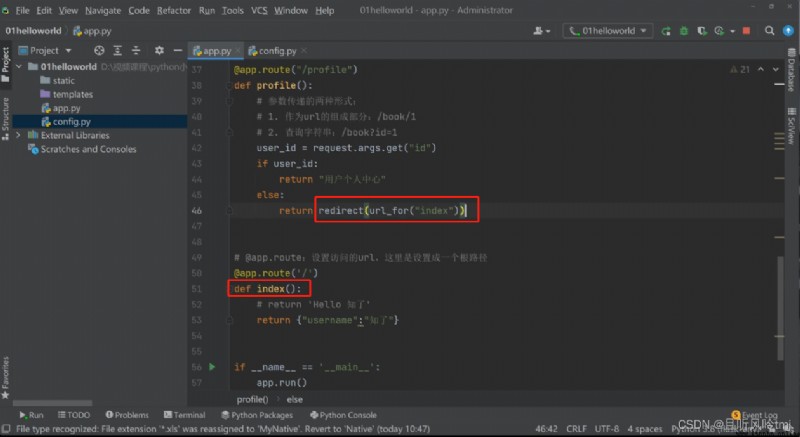800x437 pixels.
Task: Open the Run tool window
Action: [x=31, y=415]
